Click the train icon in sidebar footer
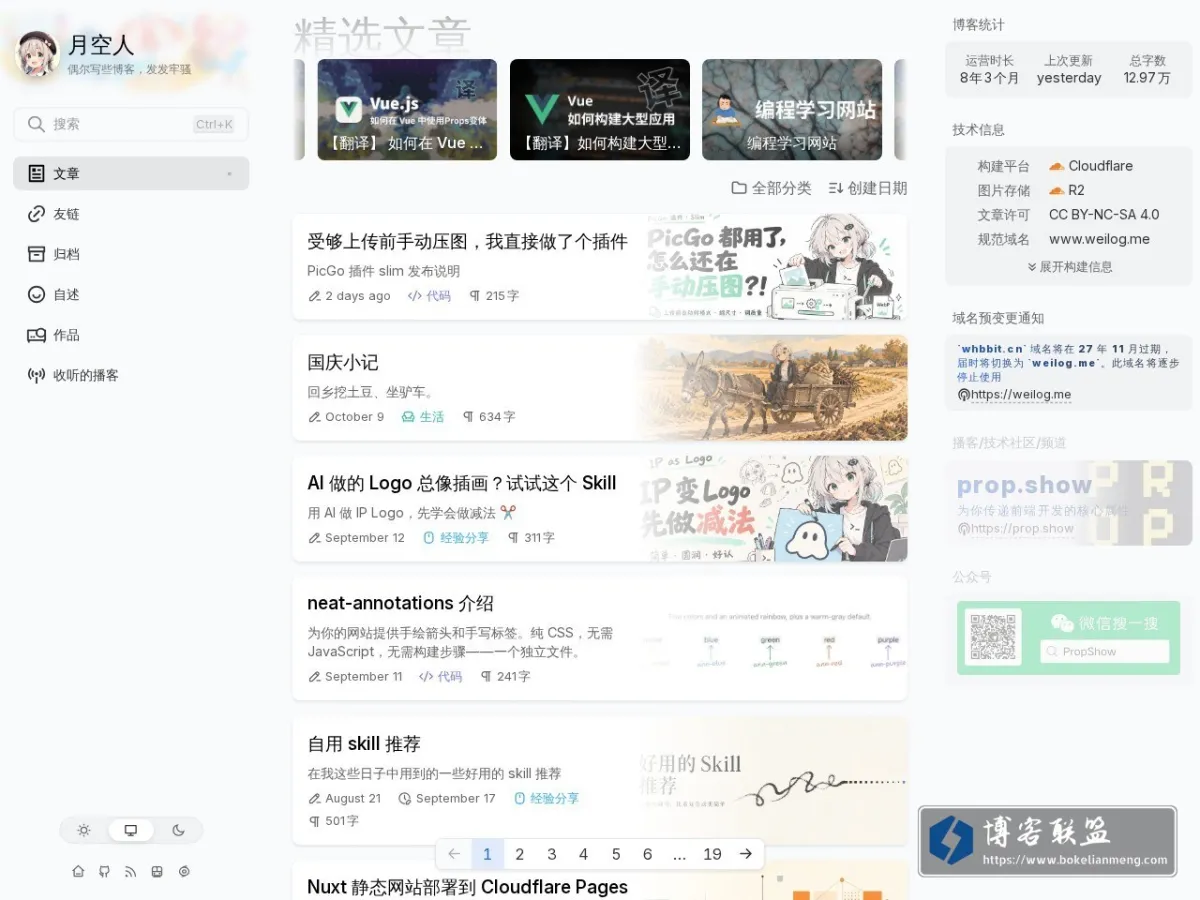The width and height of the screenshot is (1200, 900). click(x=157, y=872)
